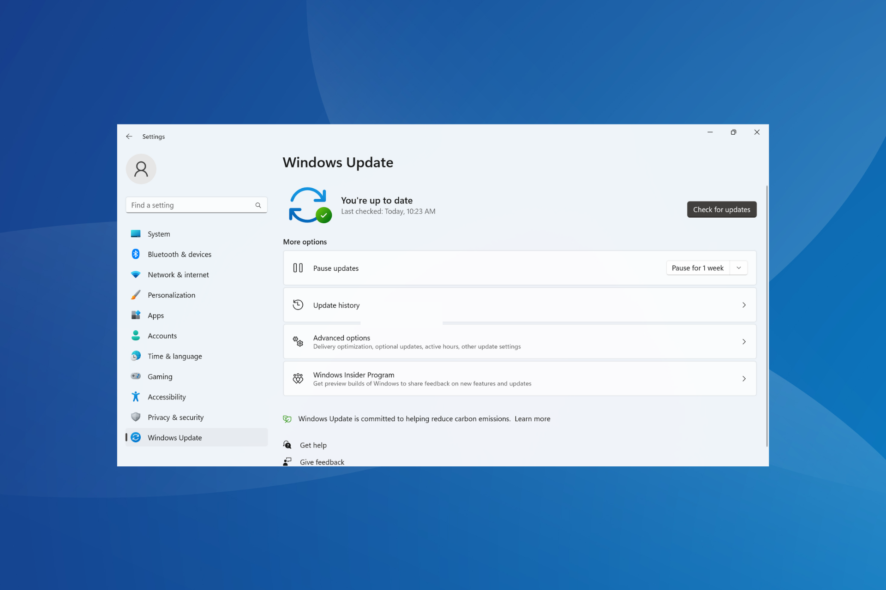Open the user profile avatar
The width and height of the screenshot is (886, 590).
click(x=141, y=169)
